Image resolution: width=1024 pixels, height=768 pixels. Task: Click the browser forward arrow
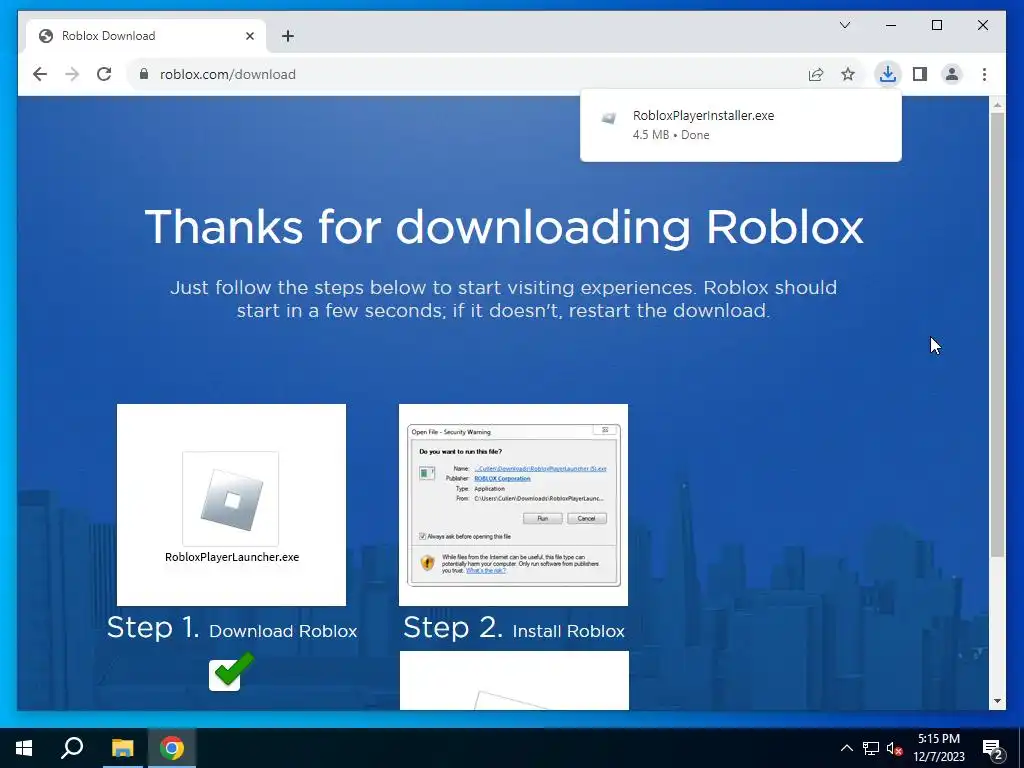pyautogui.click(x=72, y=74)
